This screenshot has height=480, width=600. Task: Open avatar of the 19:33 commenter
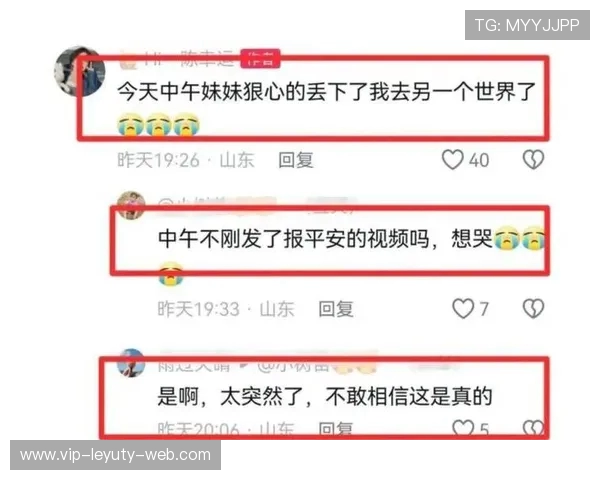pyautogui.click(x=131, y=205)
